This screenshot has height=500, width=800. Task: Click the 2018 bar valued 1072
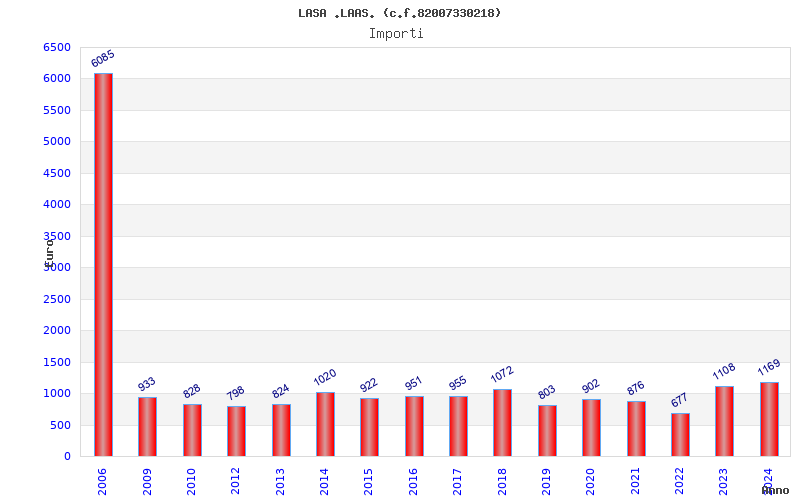click(x=503, y=422)
